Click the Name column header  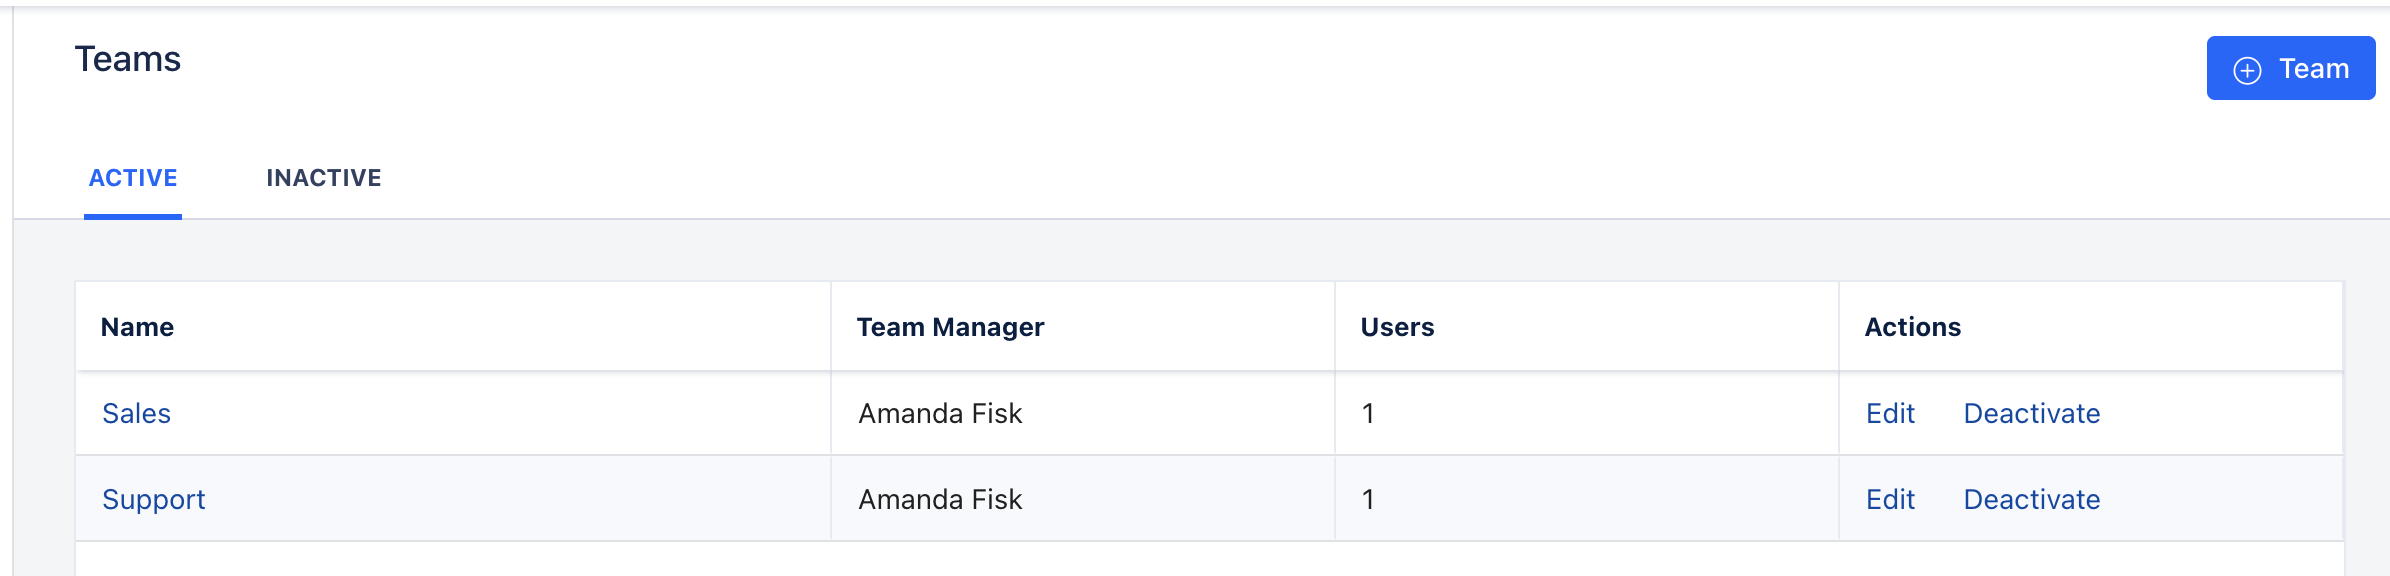coord(137,327)
